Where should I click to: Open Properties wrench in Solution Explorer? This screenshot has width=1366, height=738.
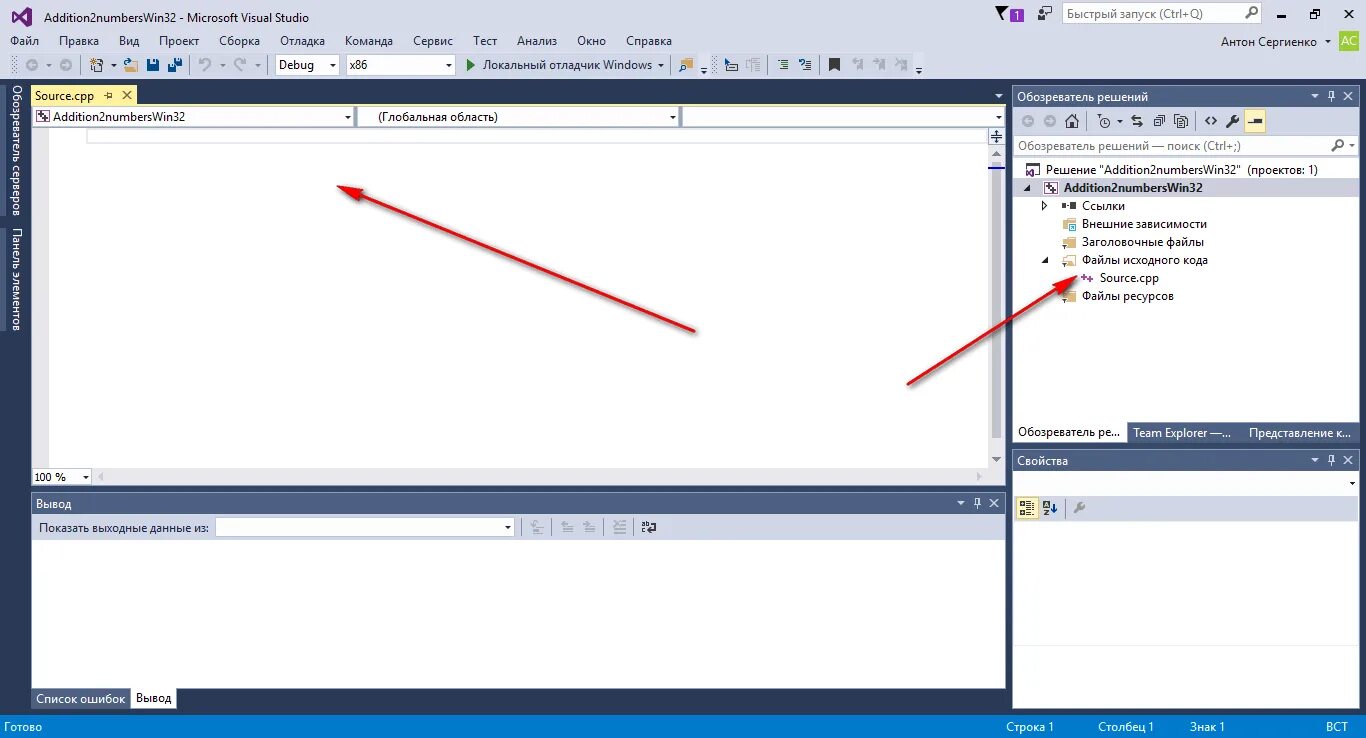click(1233, 121)
